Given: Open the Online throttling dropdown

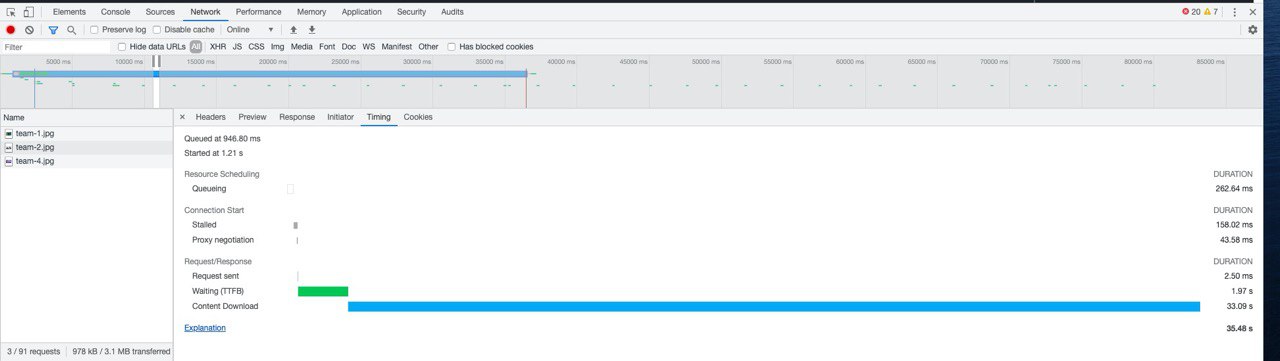Looking at the screenshot, I should click(x=250, y=30).
